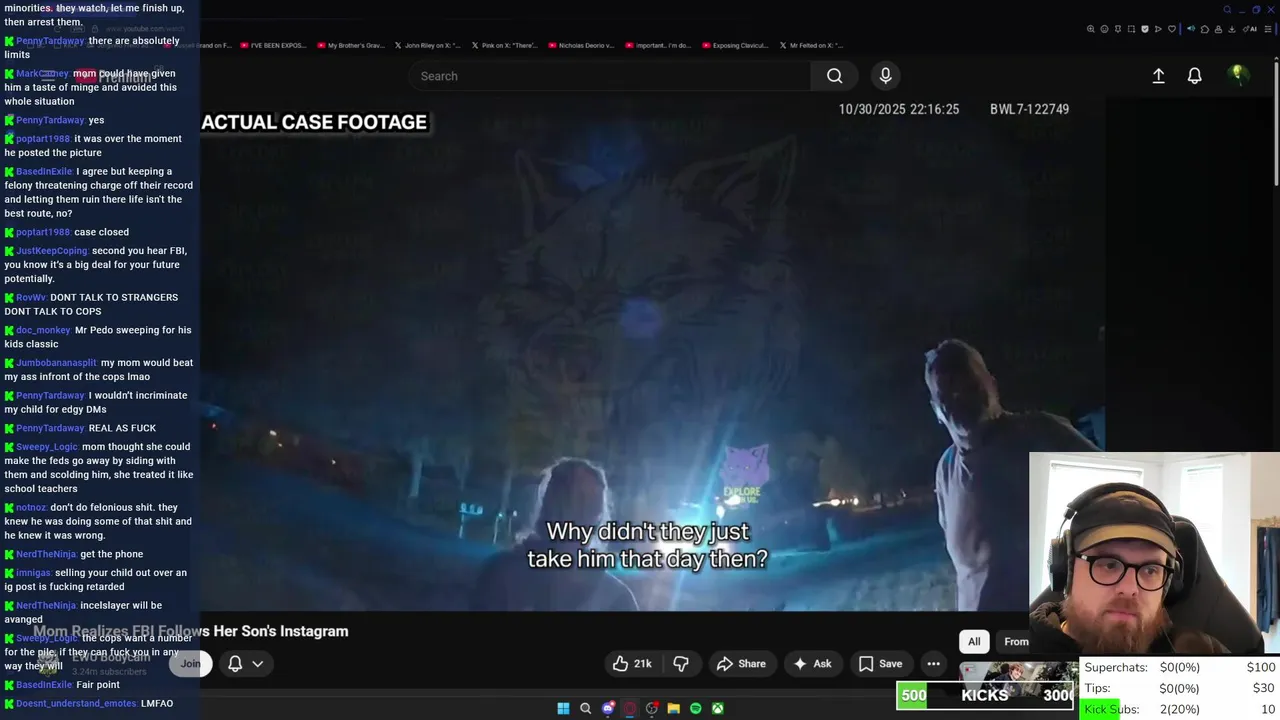This screenshot has width=1280, height=720.
Task: Open Opera browser from taskbar
Action: [x=630, y=708]
